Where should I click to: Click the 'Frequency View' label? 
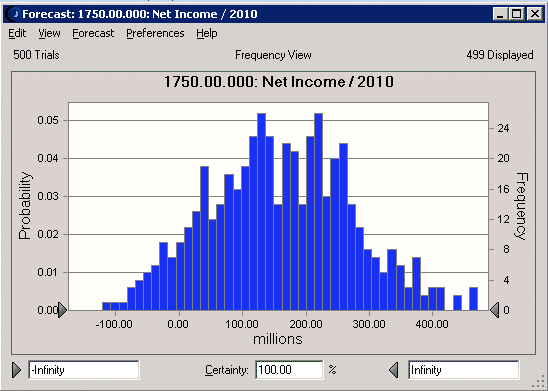[273, 55]
